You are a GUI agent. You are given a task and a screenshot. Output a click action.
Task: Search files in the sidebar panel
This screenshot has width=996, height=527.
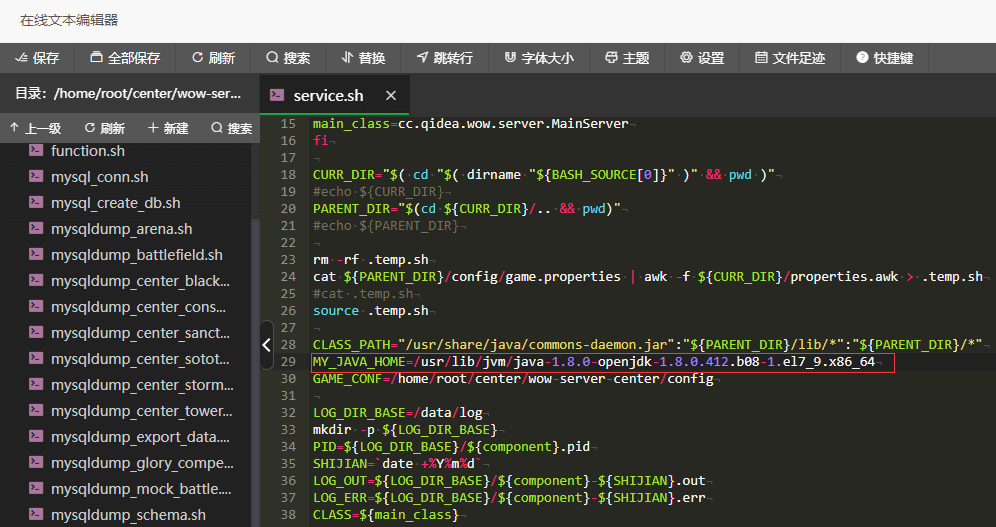pyautogui.click(x=231, y=128)
